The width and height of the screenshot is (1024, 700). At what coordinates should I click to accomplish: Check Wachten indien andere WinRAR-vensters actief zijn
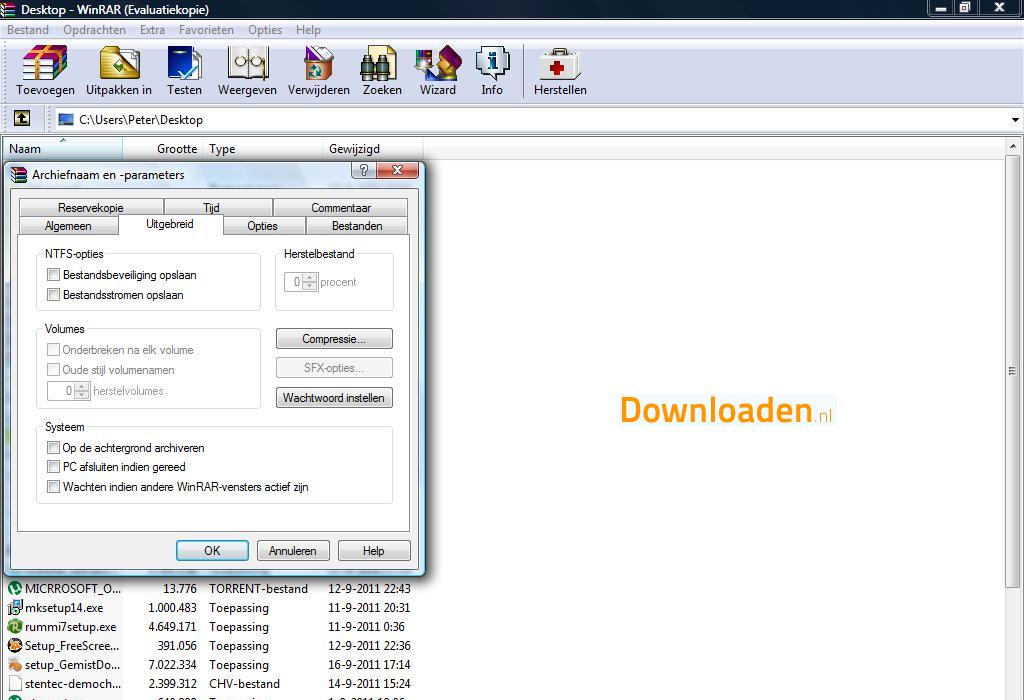pos(54,486)
